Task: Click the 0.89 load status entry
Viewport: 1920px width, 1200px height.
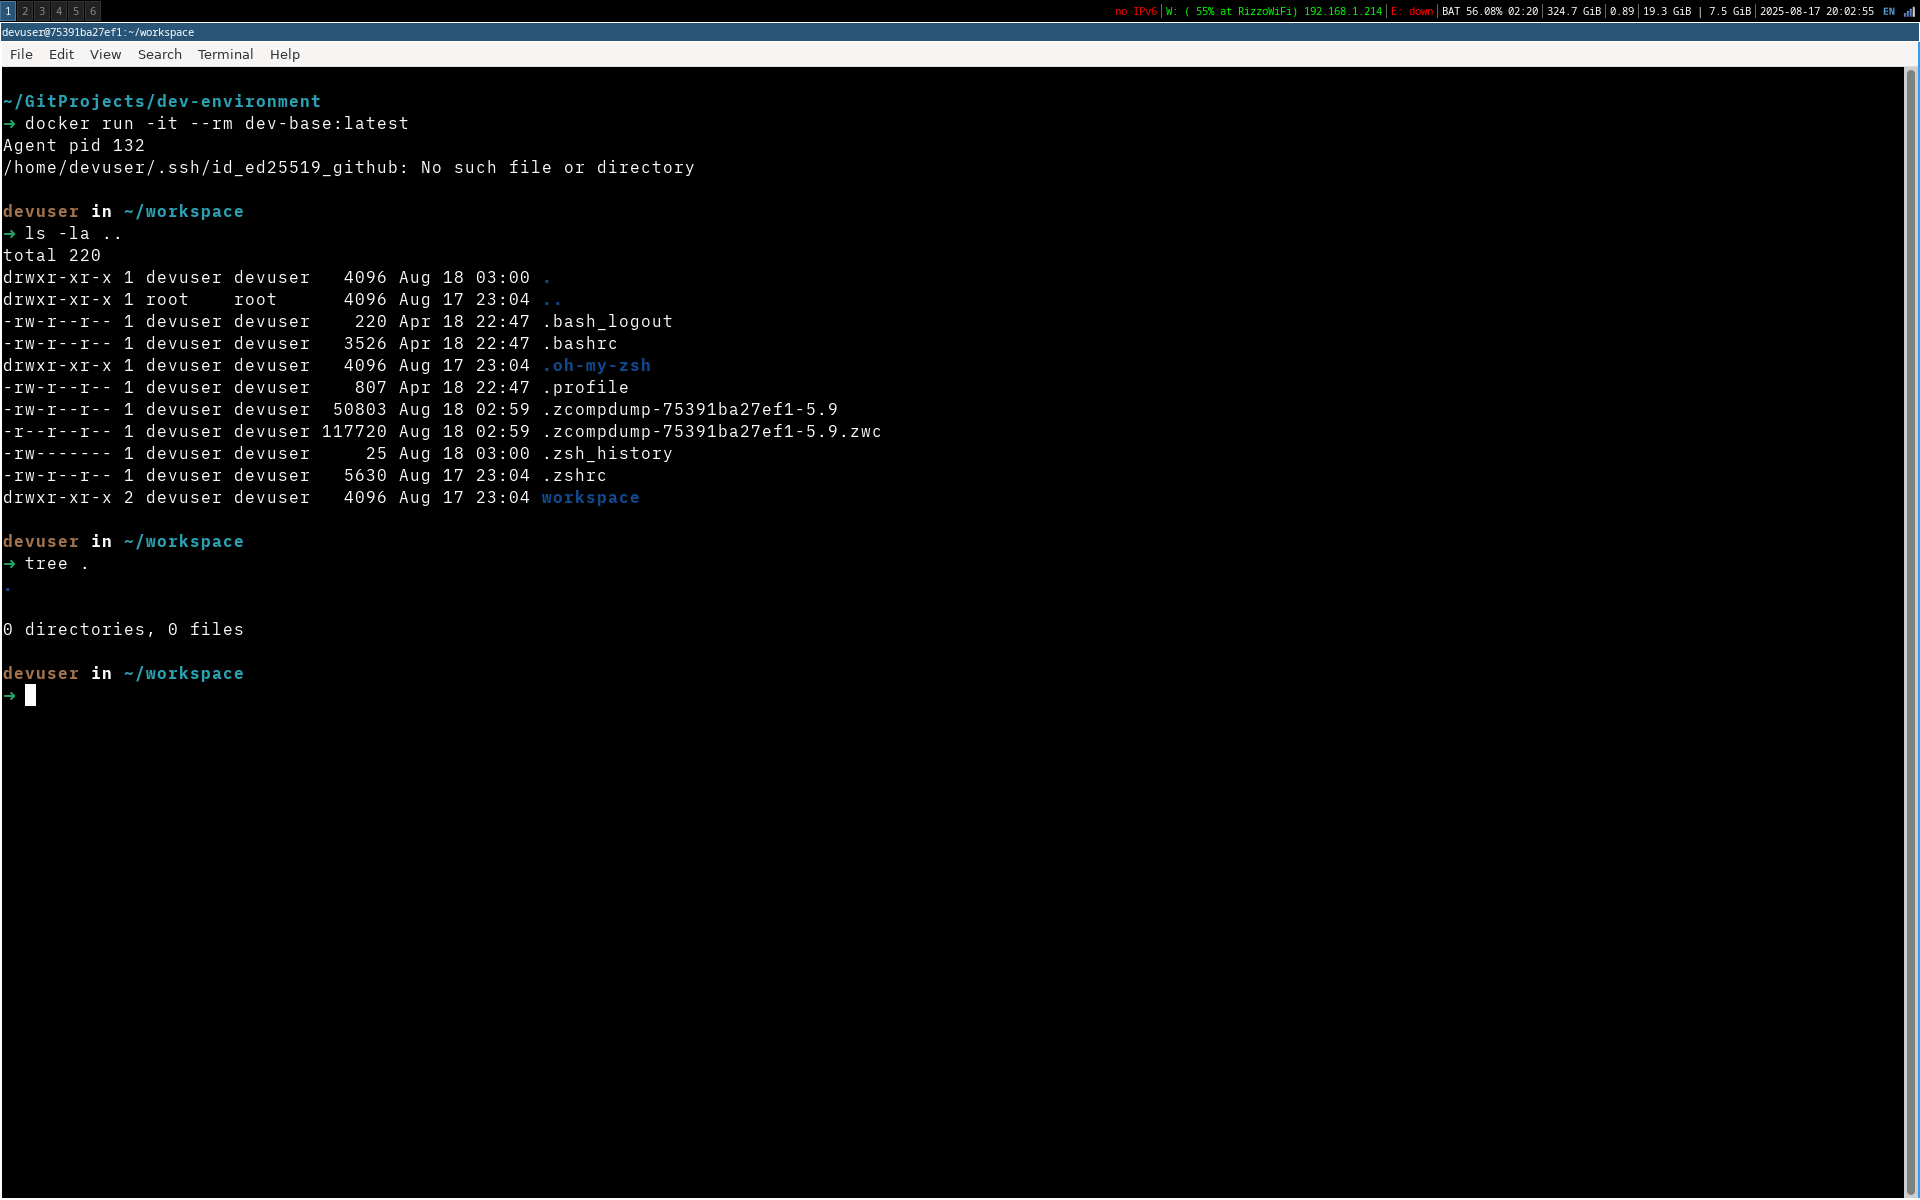Action: (x=1622, y=11)
